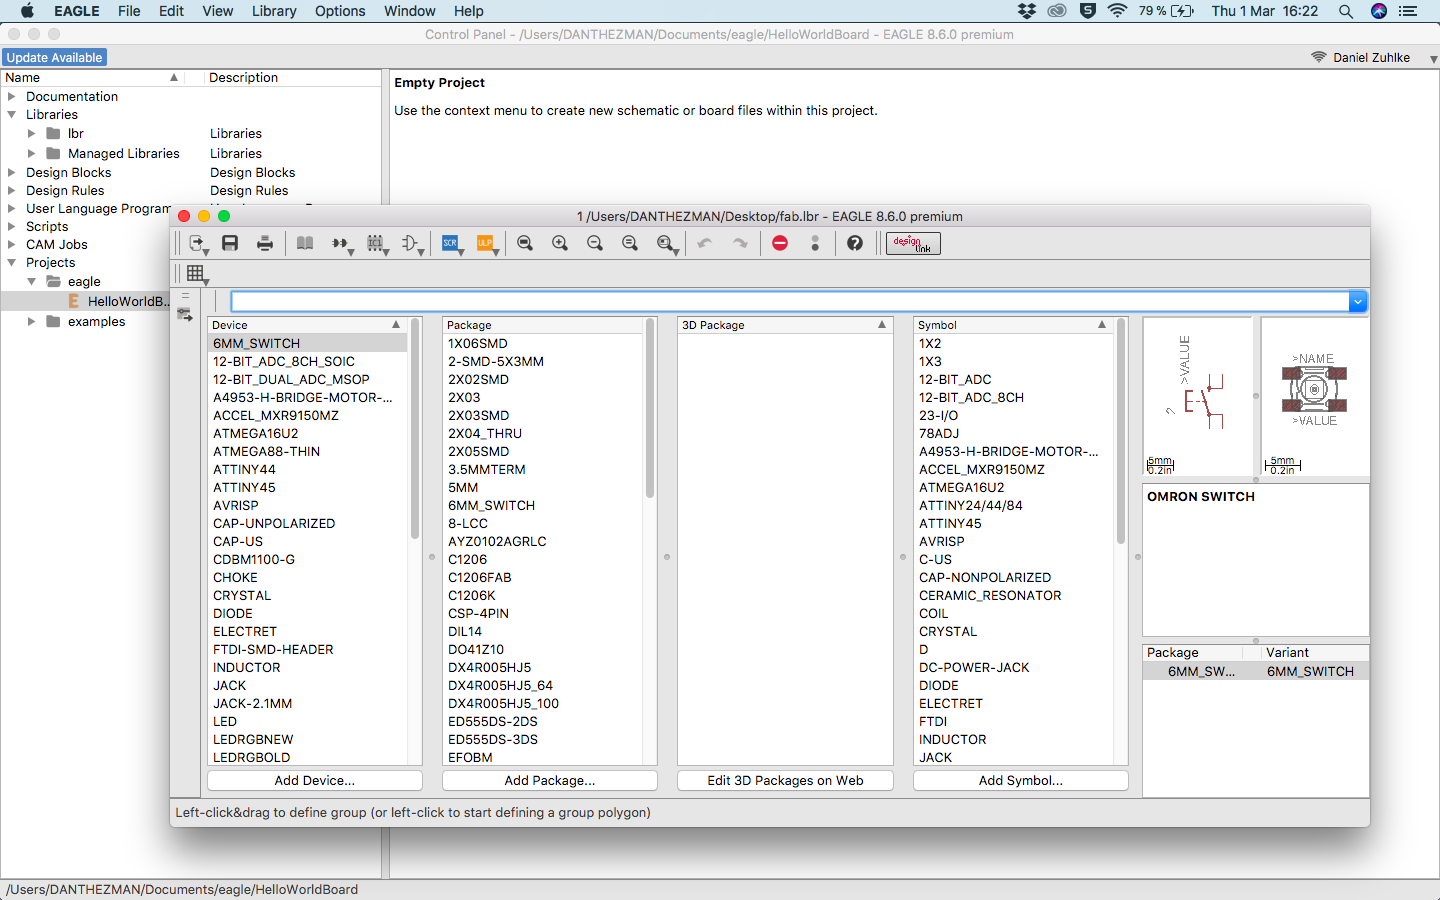Screen dimensions: 1440x900
Task: Sort by the Device column header
Action: pos(307,325)
